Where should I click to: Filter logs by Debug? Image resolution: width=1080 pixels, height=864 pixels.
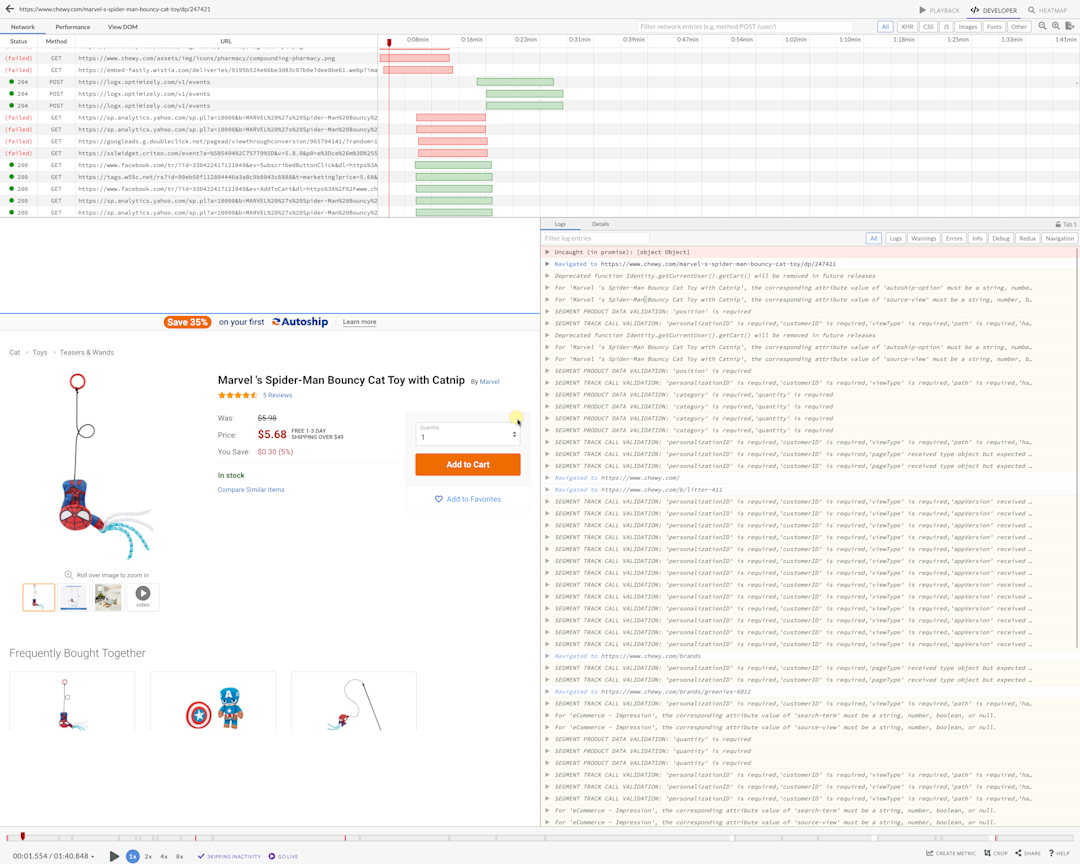pos(1001,238)
